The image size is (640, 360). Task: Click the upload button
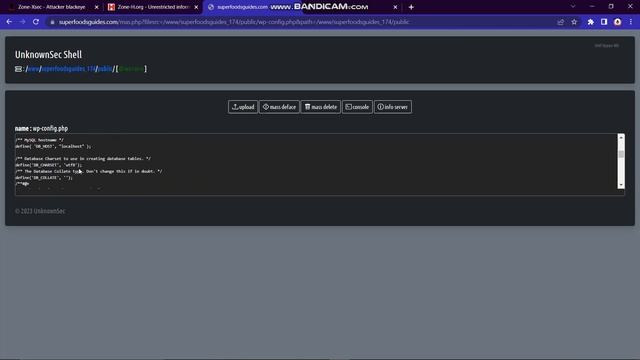[243, 107]
